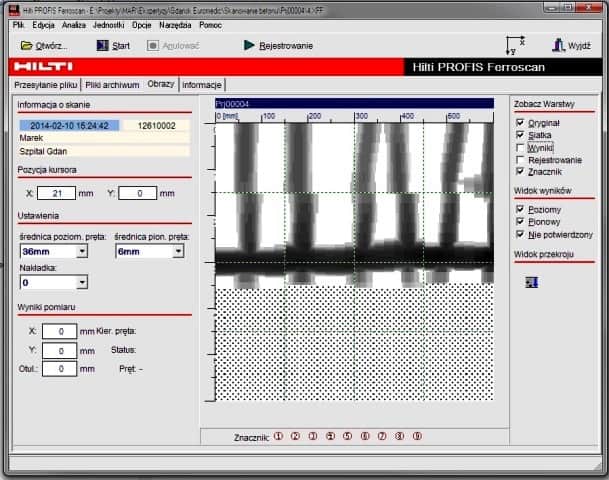Open the cross-section view icon
Screen dimensions: 609x480
pyautogui.click(x=531, y=282)
